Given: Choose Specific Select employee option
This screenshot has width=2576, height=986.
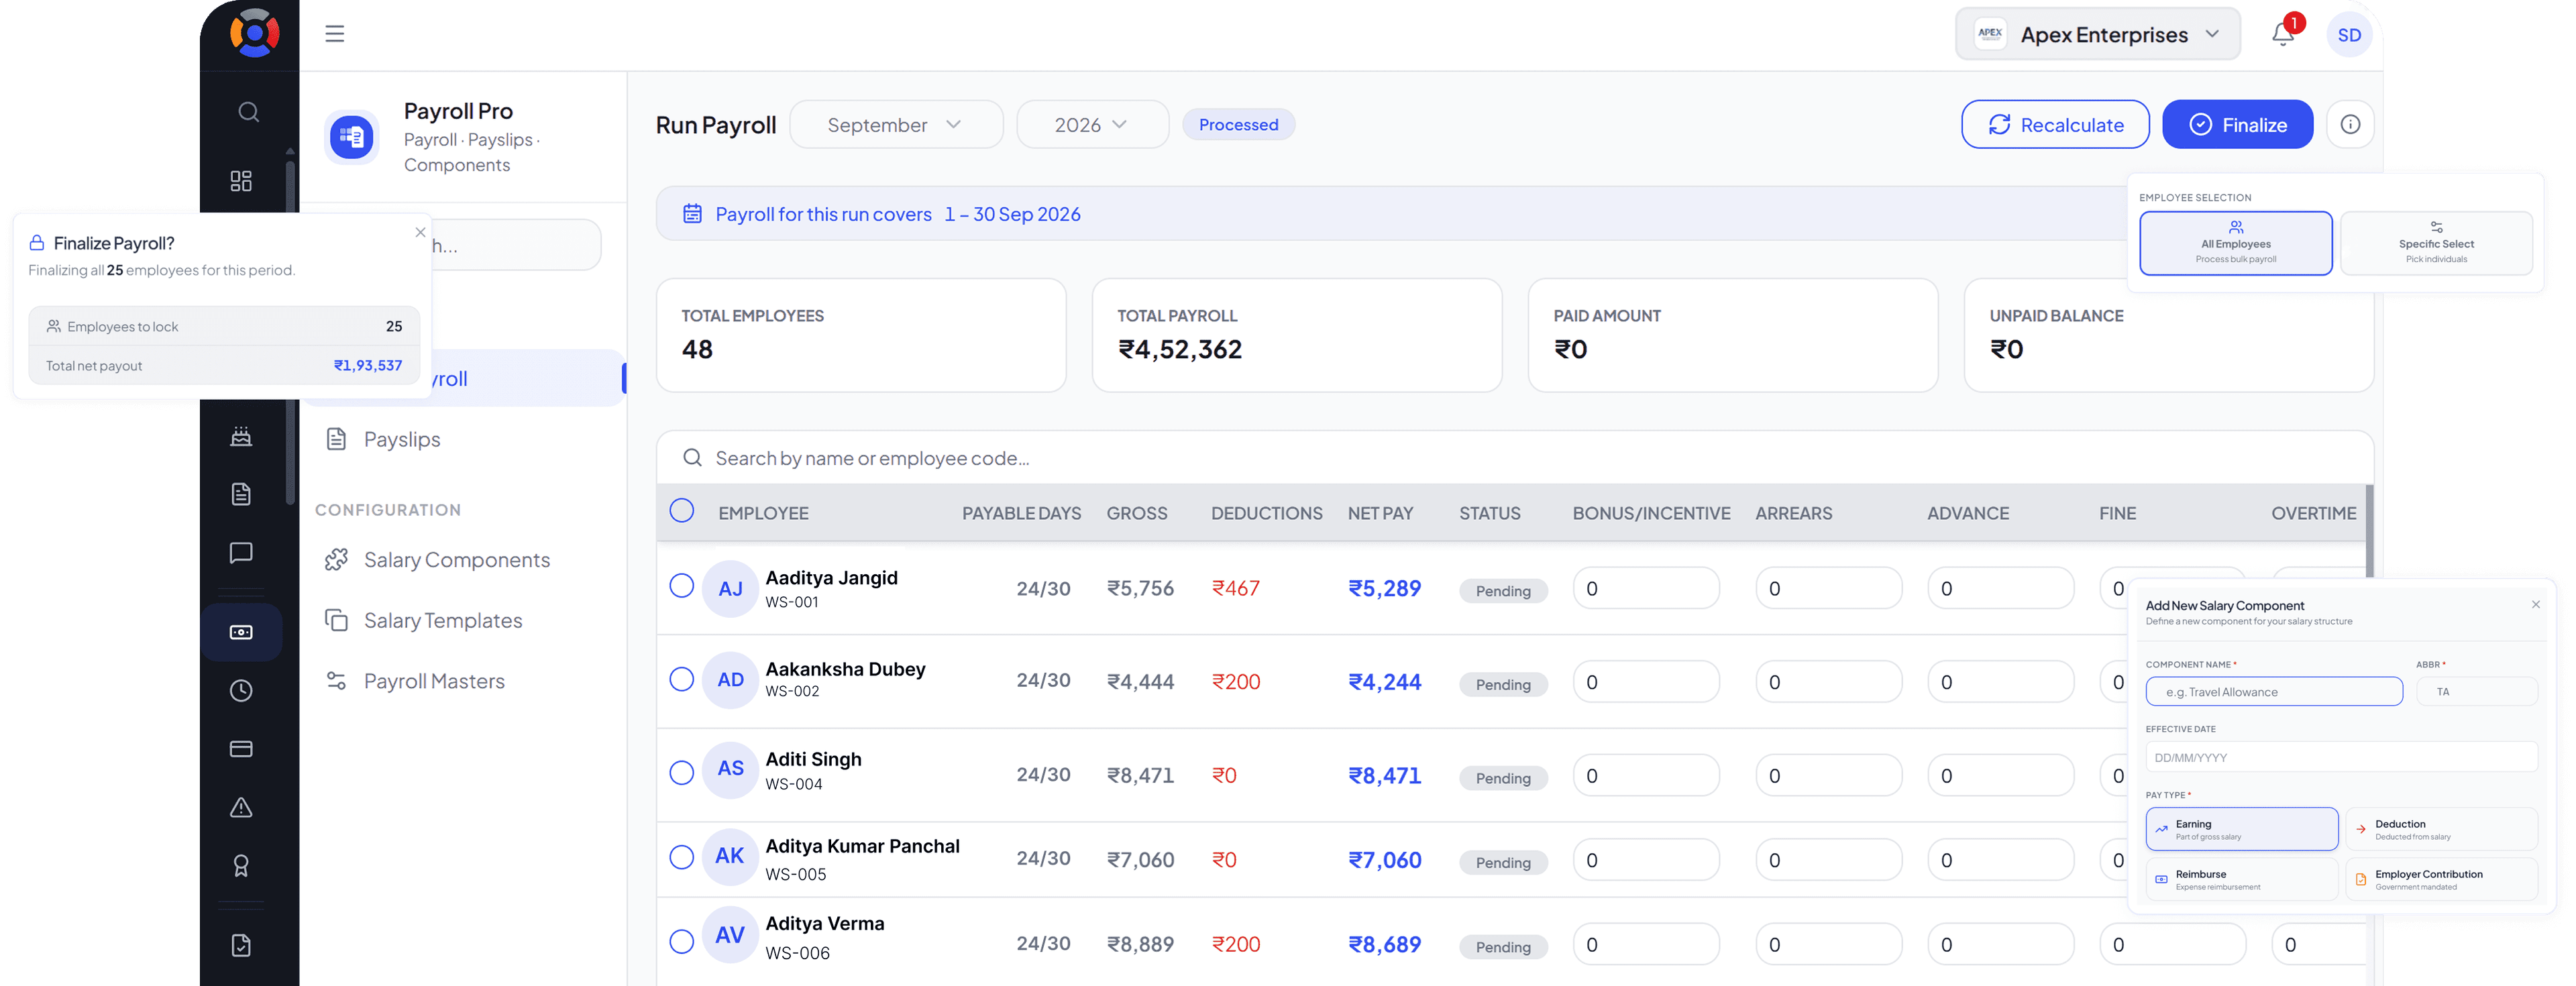Looking at the screenshot, I should [x=2436, y=243].
